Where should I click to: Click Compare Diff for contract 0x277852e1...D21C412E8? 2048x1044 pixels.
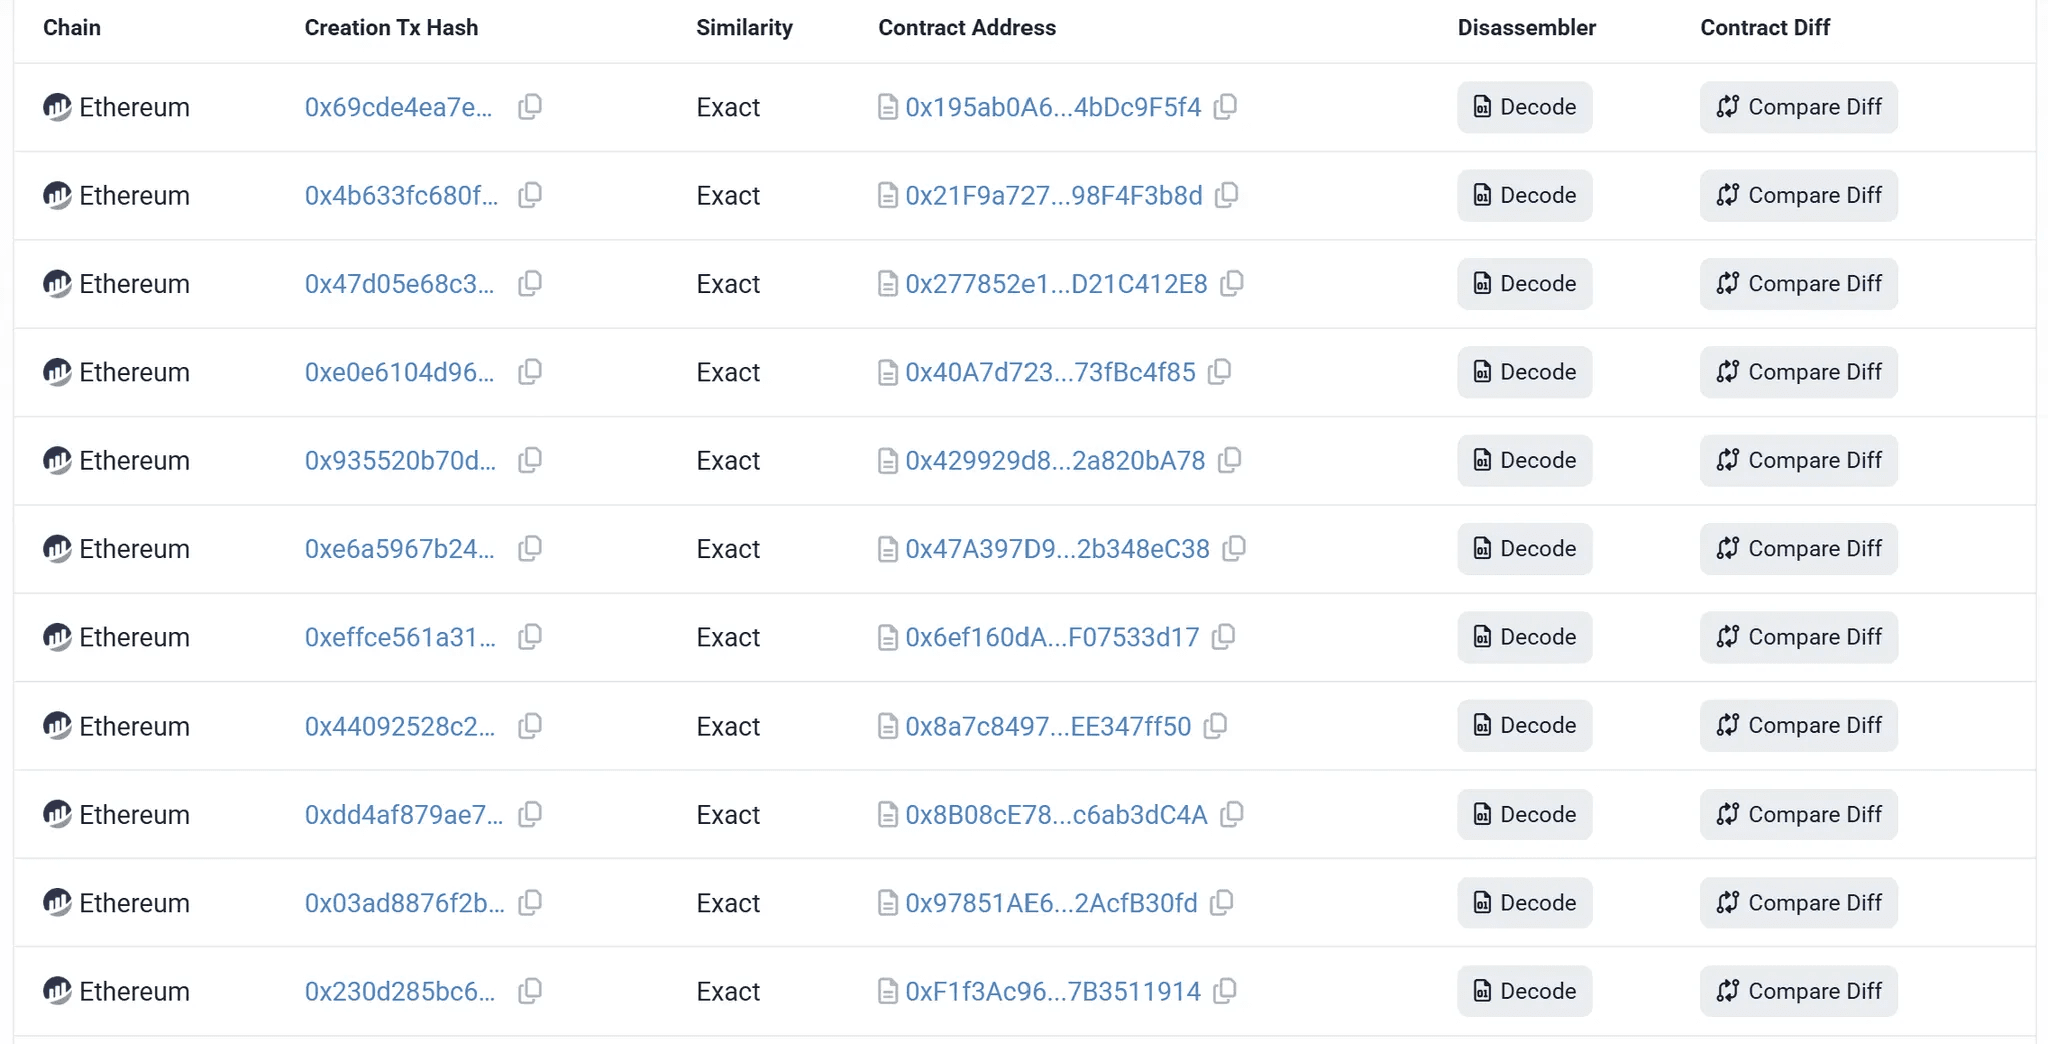1798,284
